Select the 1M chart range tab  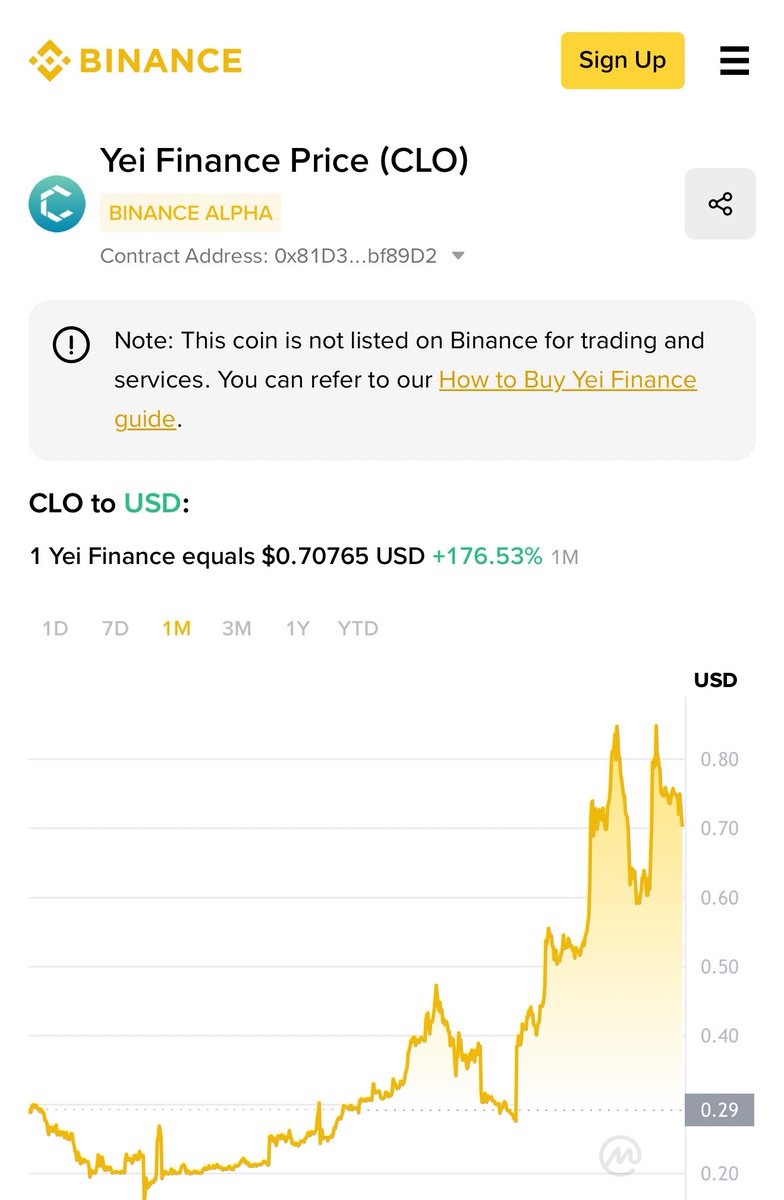point(176,629)
